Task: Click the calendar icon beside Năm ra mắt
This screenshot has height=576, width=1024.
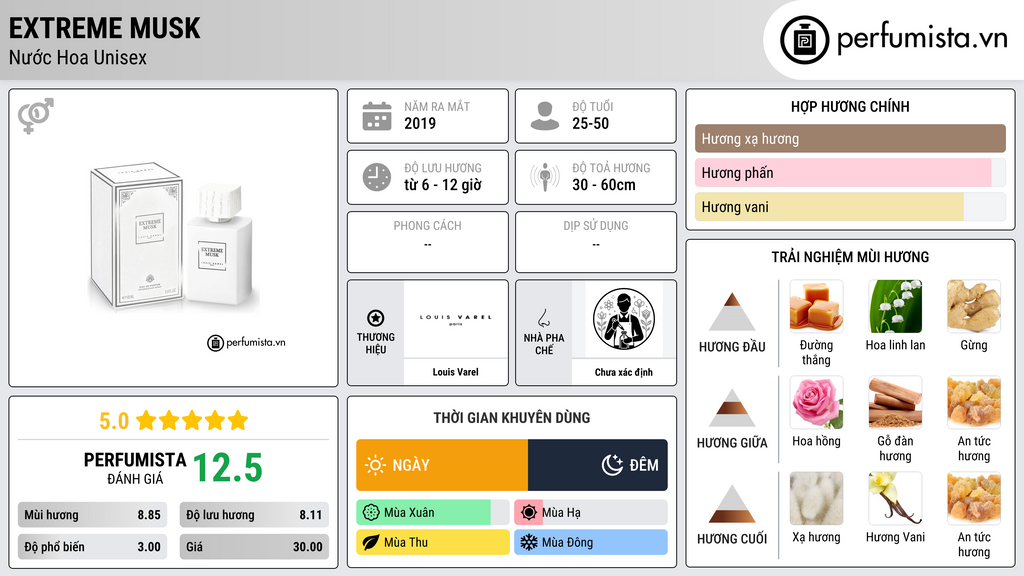Action: pyautogui.click(x=377, y=116)
